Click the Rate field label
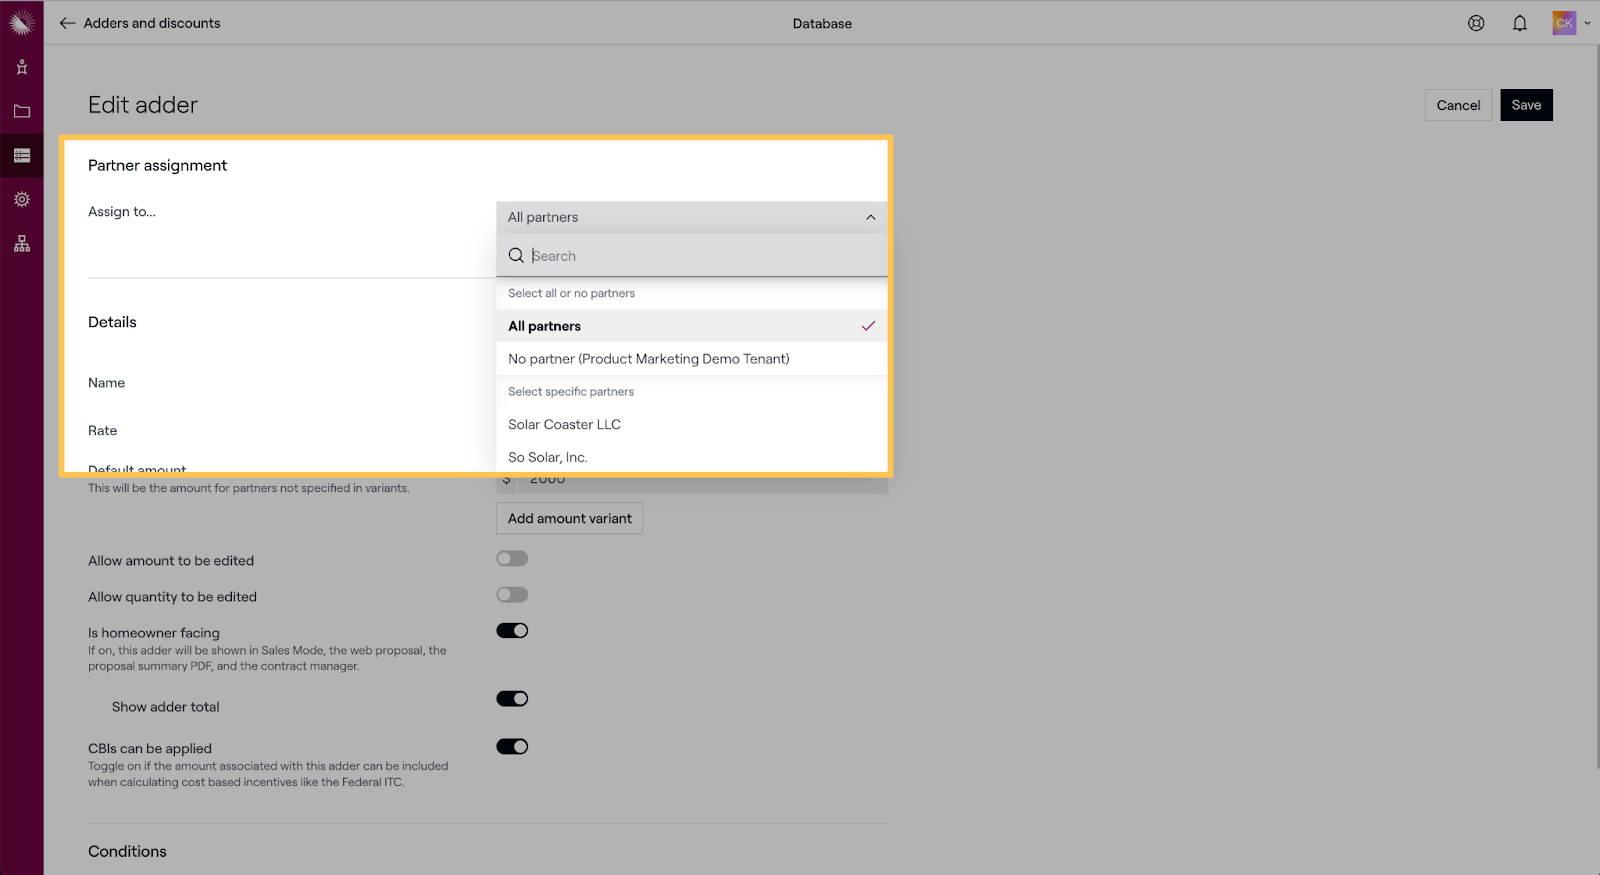1600x875 pixels. click(102, 431)
